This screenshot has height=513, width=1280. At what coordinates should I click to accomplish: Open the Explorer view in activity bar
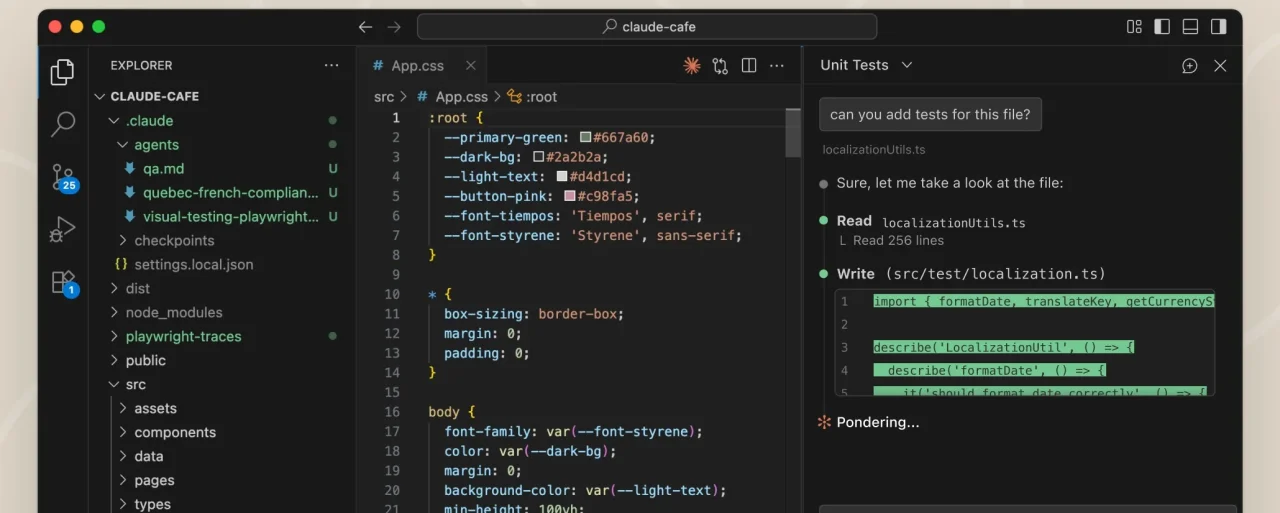coord(63,72)
